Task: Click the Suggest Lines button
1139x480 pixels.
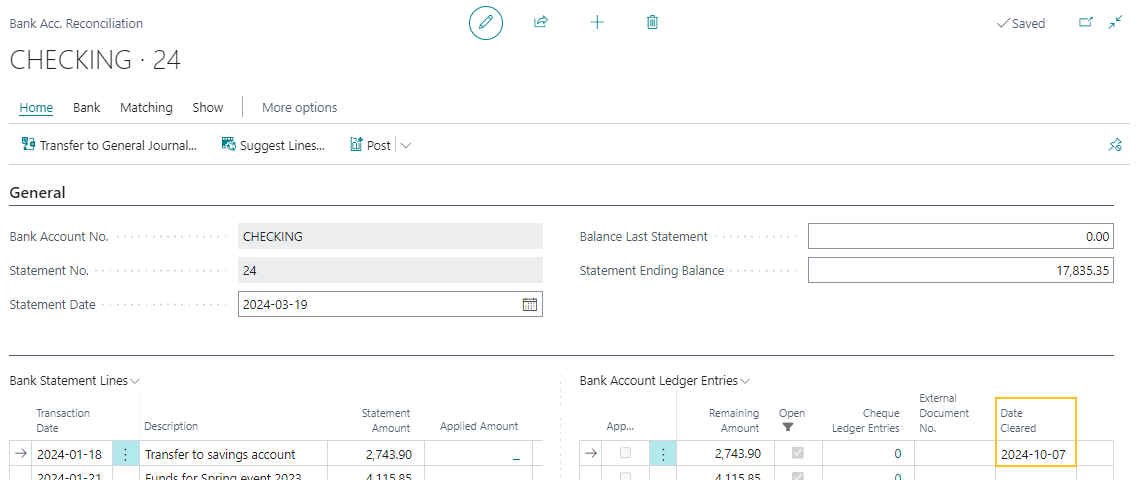Action: point(273,145)
